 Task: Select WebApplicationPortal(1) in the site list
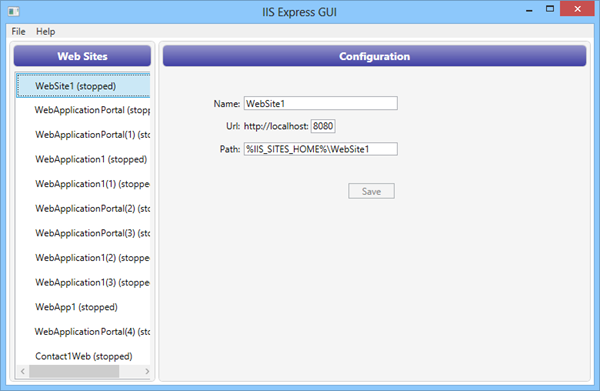coord(83,135)
